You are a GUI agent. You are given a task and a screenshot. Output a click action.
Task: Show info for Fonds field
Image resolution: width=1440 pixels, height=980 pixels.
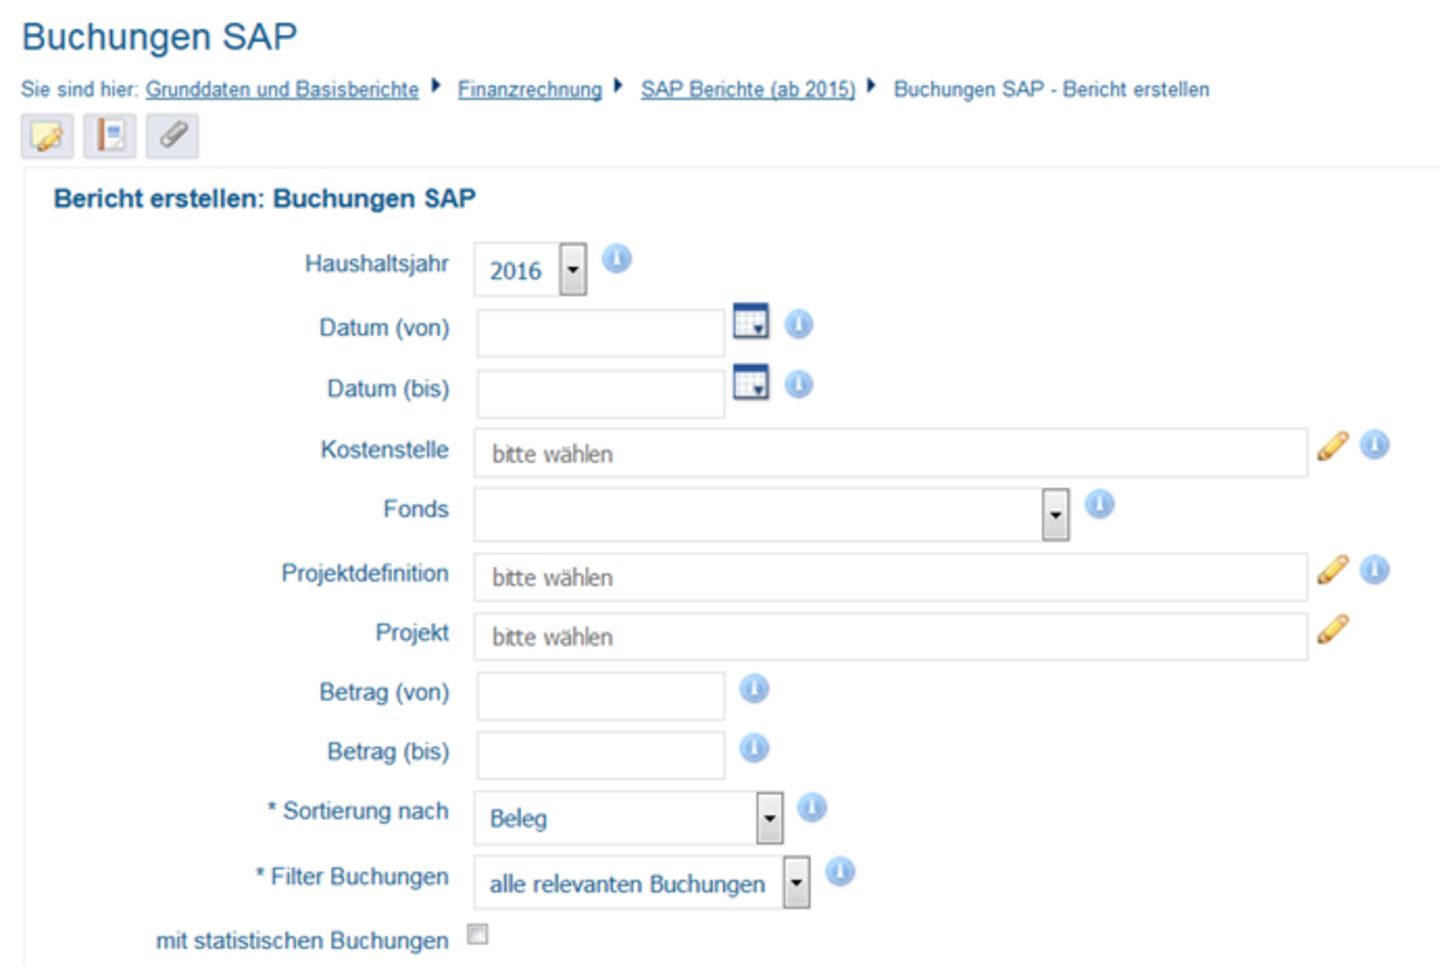(x=1099, y=504)
